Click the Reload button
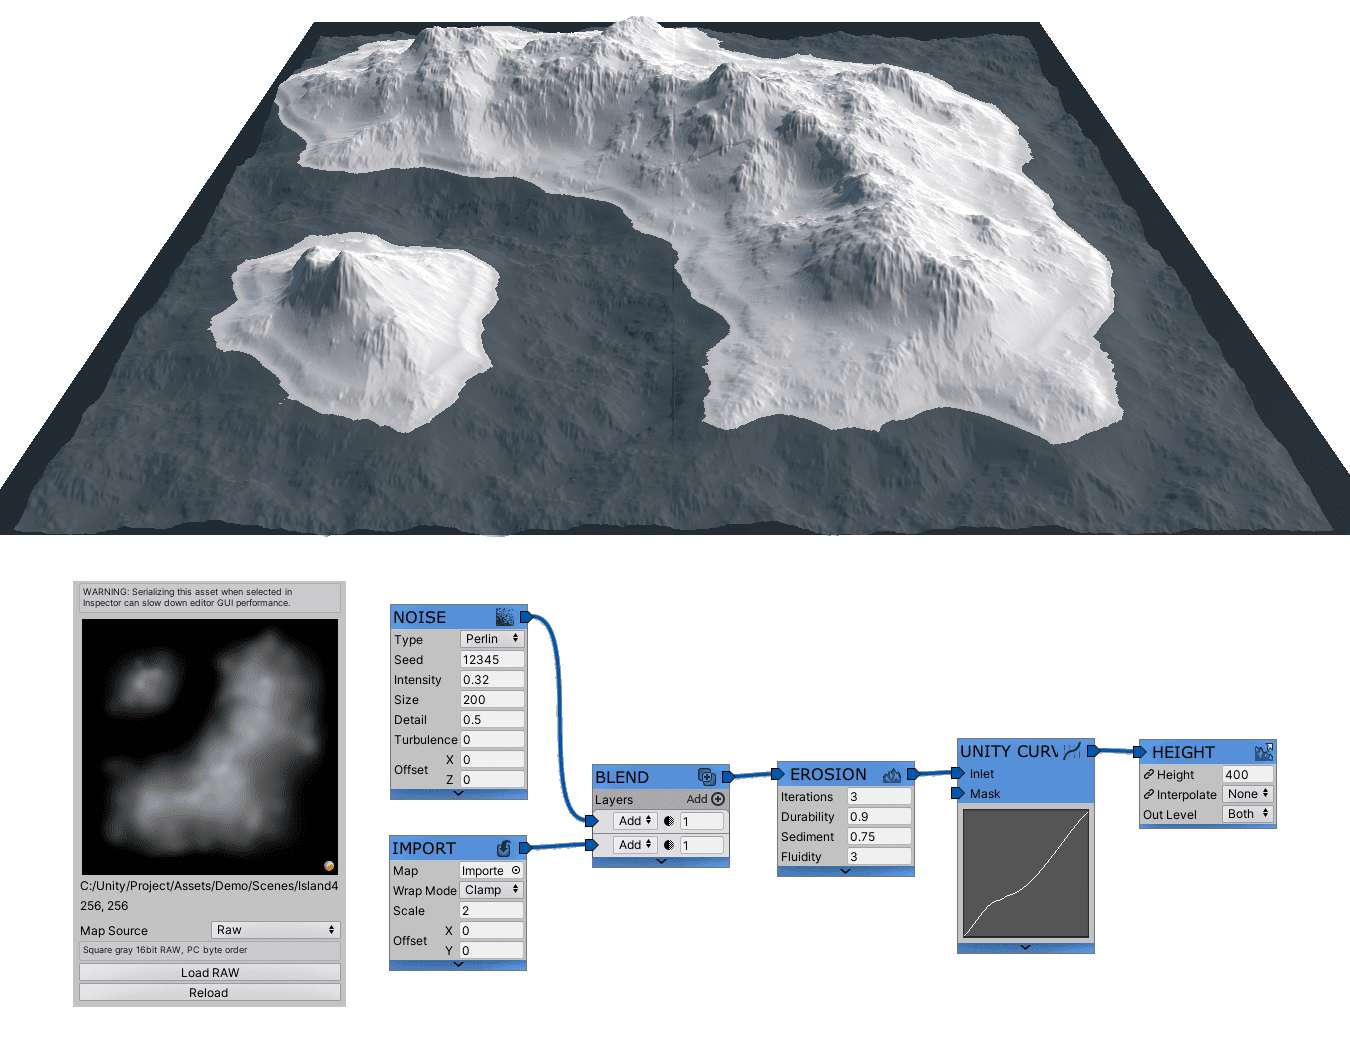Screen dimensions: 1350x1044 point(210,992)
